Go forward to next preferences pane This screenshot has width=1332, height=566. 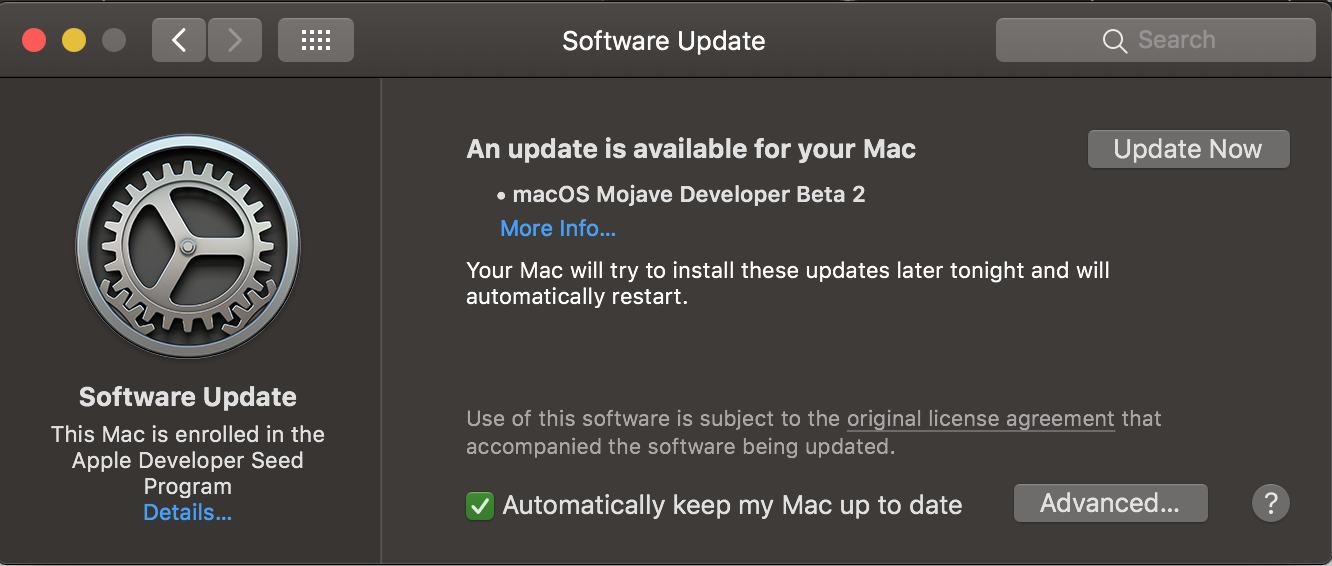[235, 40]
